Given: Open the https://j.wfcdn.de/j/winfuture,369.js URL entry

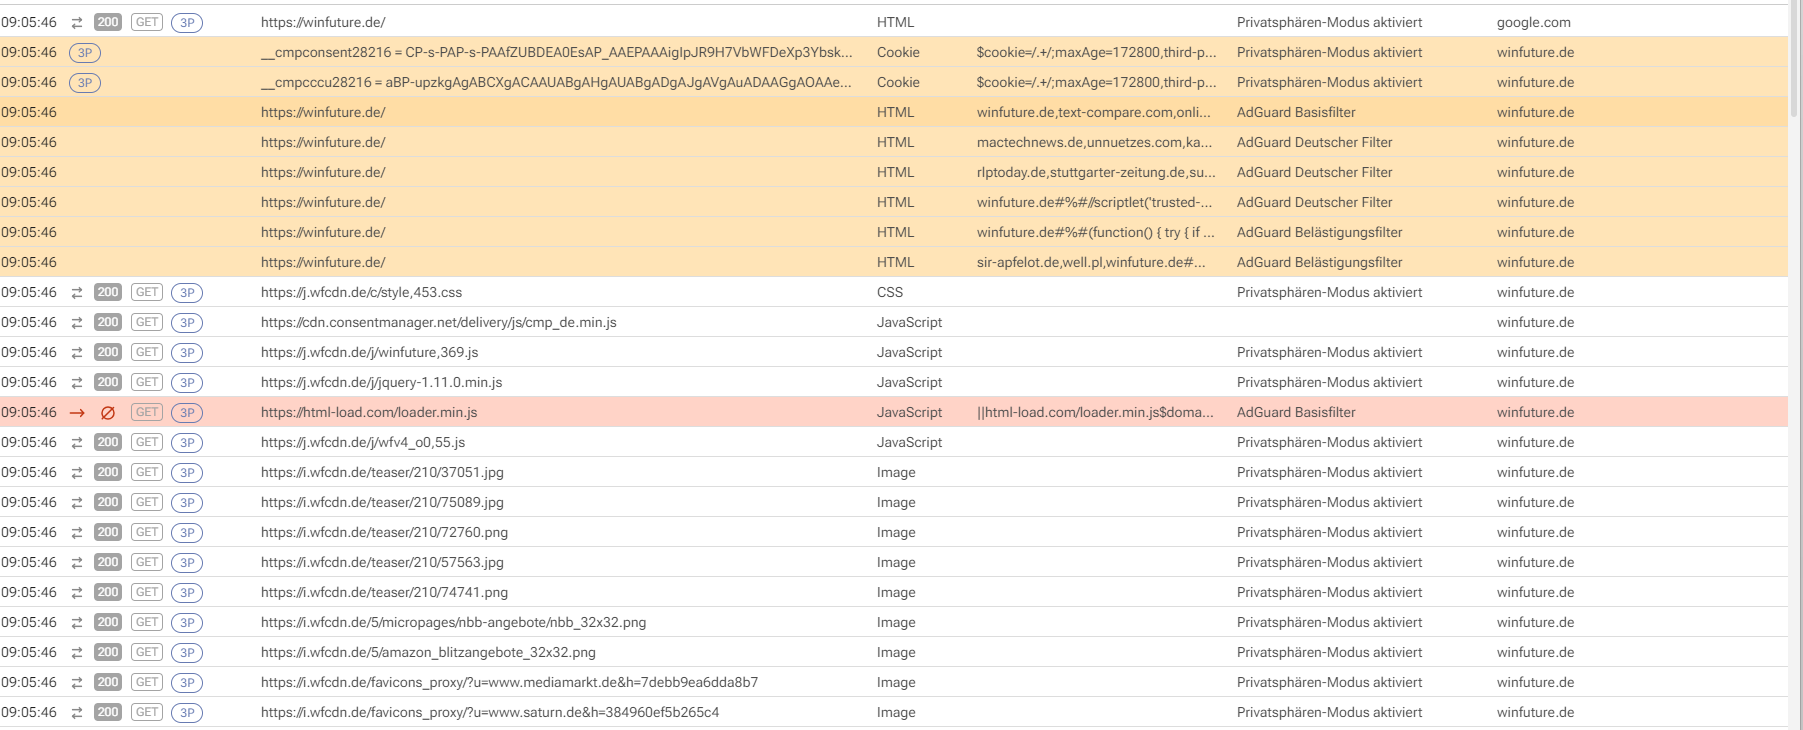Looking at the screenshot, I should click(x=370, y=352).
